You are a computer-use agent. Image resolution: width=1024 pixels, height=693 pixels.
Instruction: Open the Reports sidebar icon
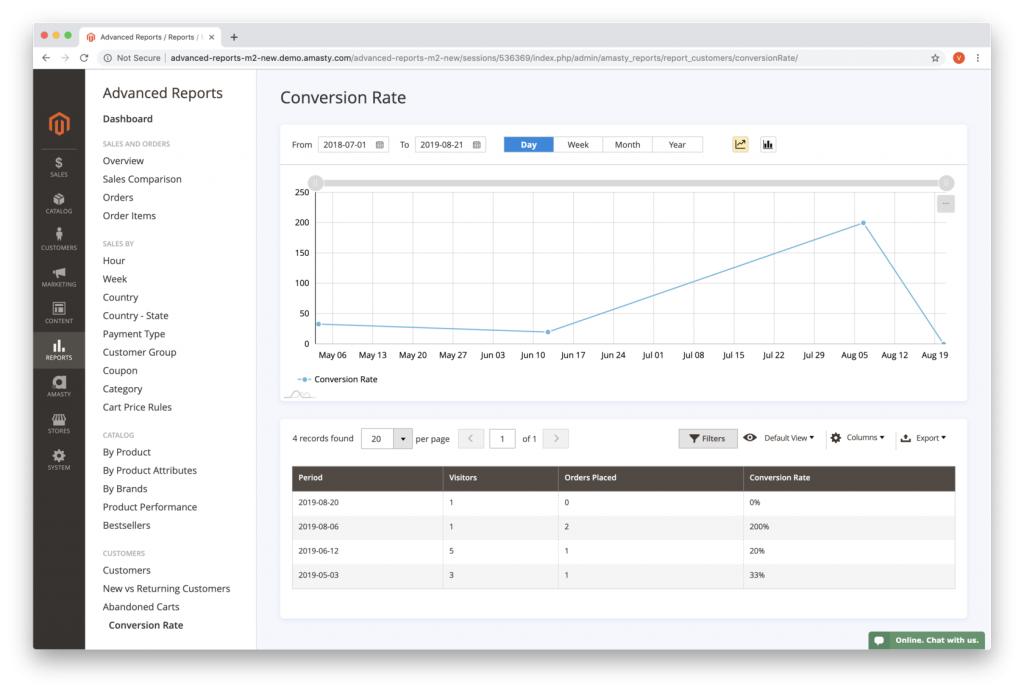58,349
